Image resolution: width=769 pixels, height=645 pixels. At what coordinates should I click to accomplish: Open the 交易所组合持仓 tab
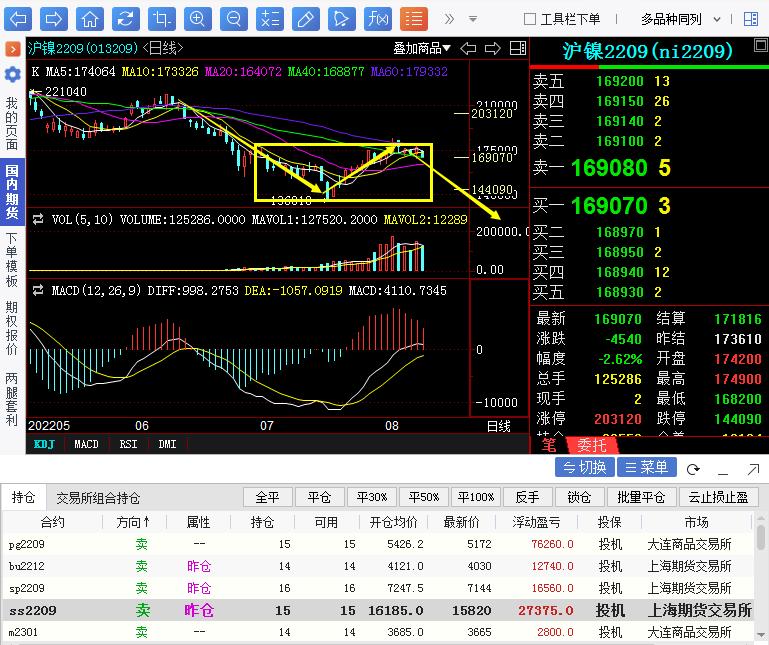pyautogui.click(x=98, y=497)
